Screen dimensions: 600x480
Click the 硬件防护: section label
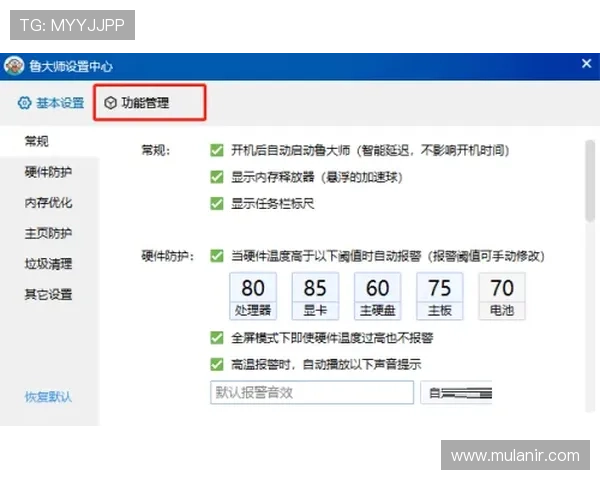coord(168,256)
